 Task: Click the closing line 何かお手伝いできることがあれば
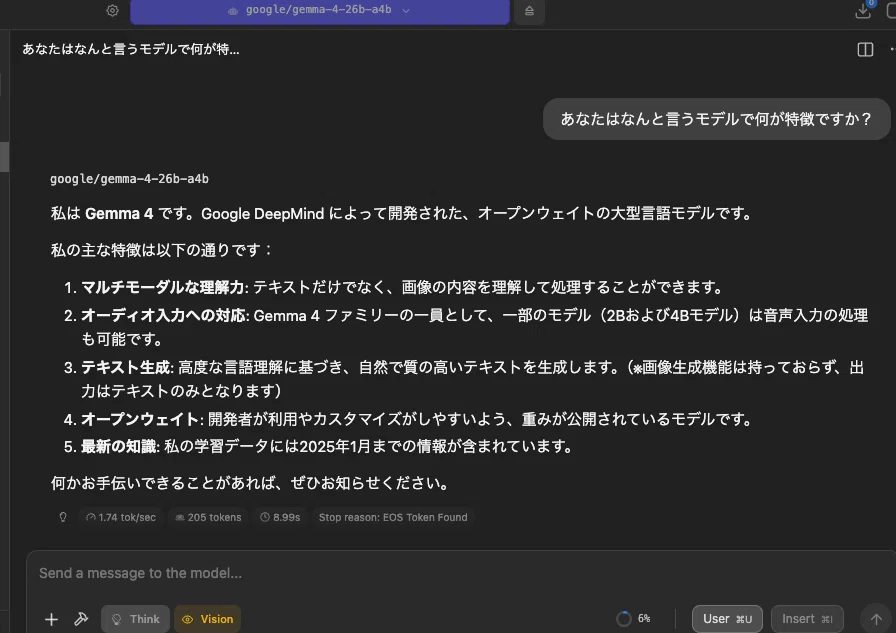[x=250, y=483]
